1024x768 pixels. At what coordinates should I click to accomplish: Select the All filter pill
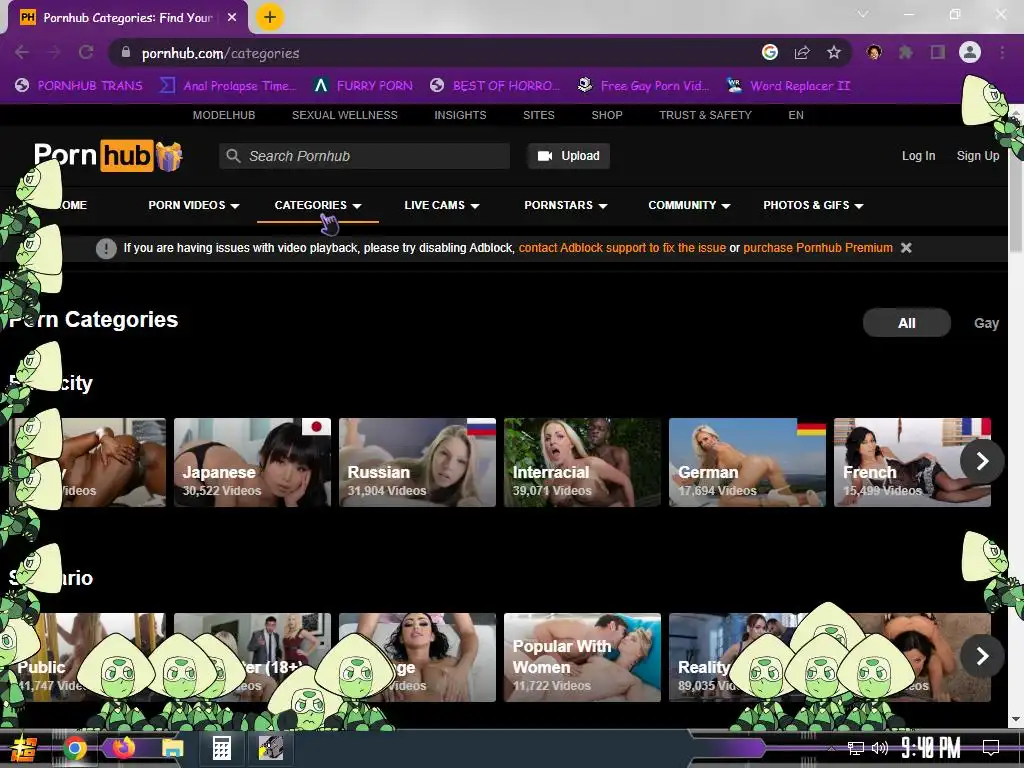[906, 323]
